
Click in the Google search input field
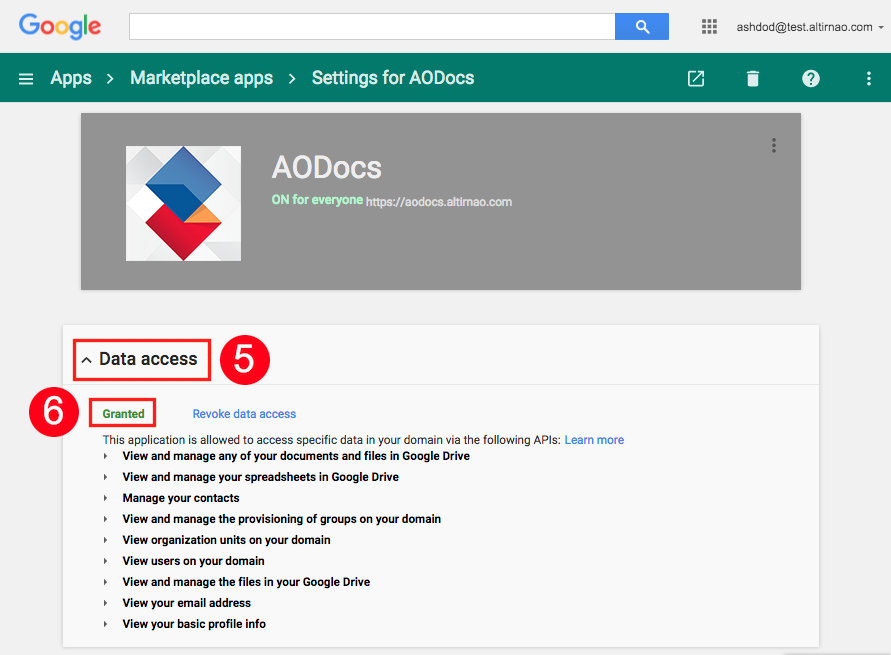coord(372,27)
